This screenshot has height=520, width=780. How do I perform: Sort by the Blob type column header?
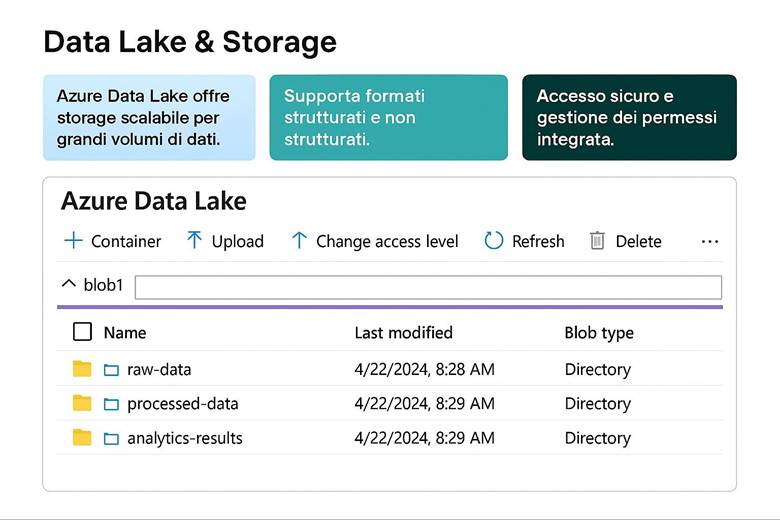coord(598,332)
